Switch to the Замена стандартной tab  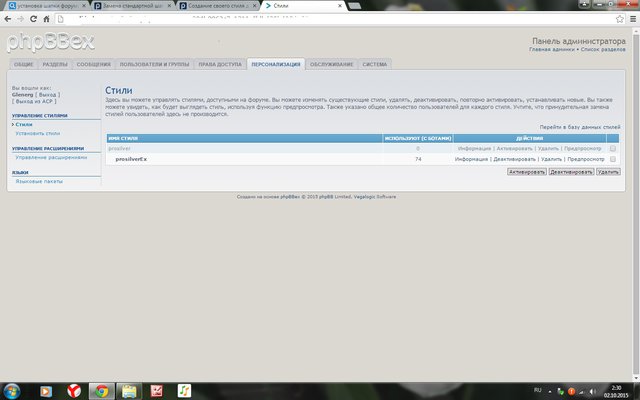(132, 6)
